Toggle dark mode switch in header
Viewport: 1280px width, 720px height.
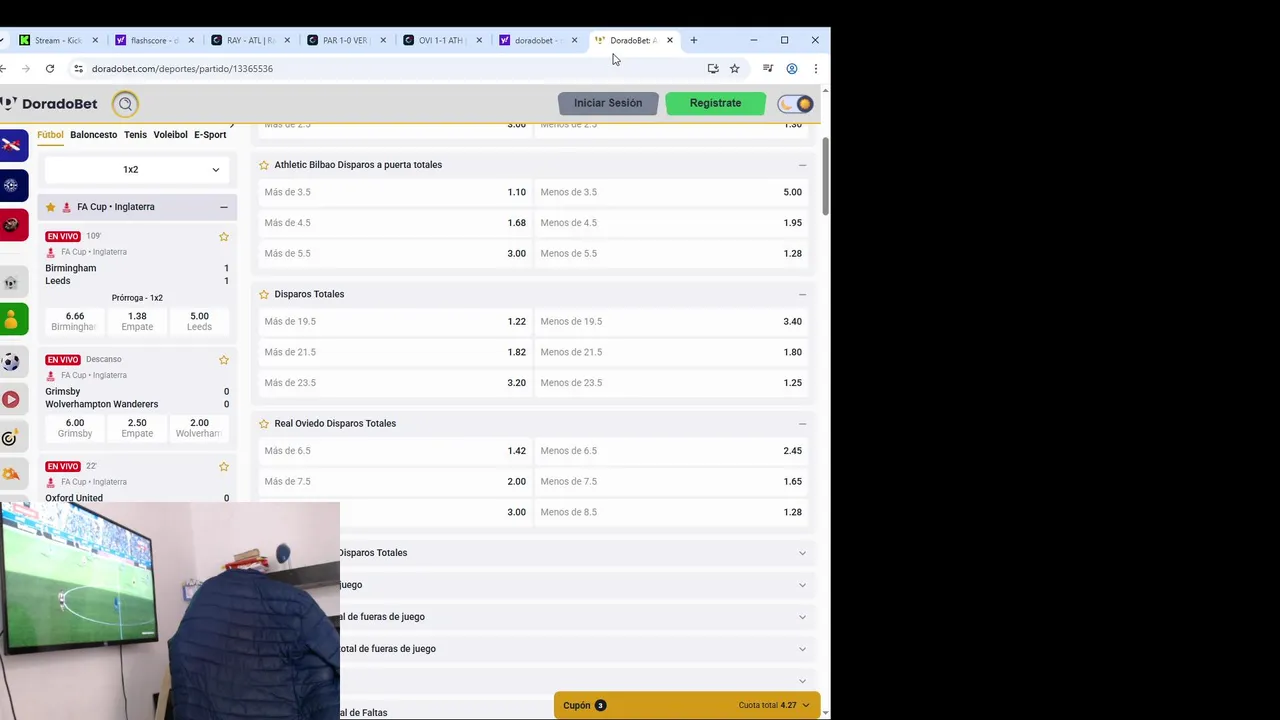[796, 104]
